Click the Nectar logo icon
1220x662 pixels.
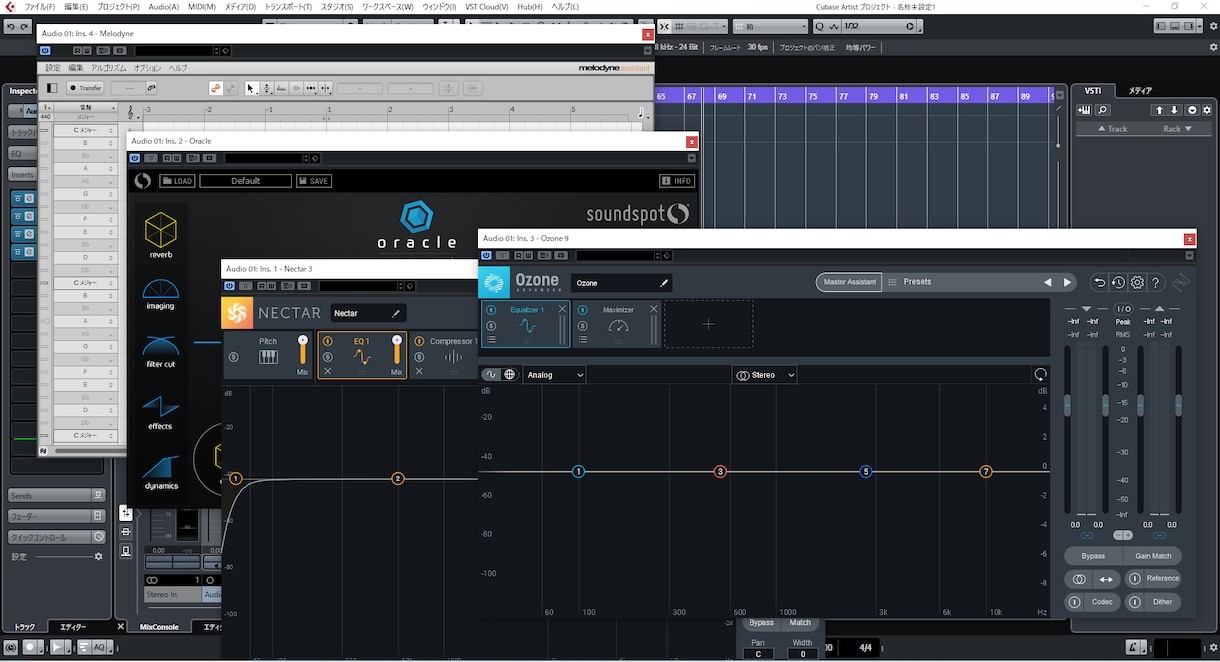click(237, 313)
